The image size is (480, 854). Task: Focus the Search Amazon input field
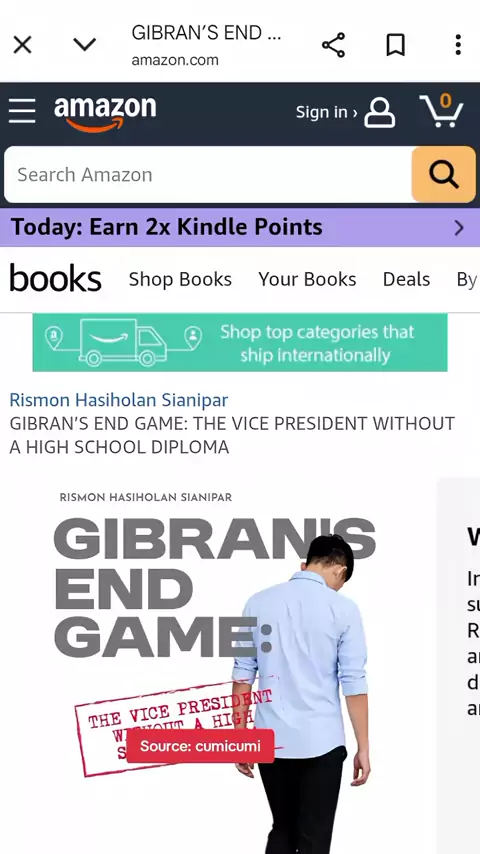pyautogui.click(x=208, y=174)
